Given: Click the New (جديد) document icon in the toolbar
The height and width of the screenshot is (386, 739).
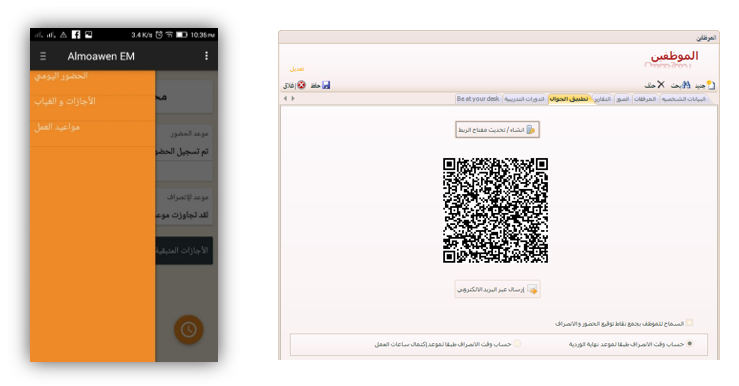Looking at the screenshot, I should point(711,85).
